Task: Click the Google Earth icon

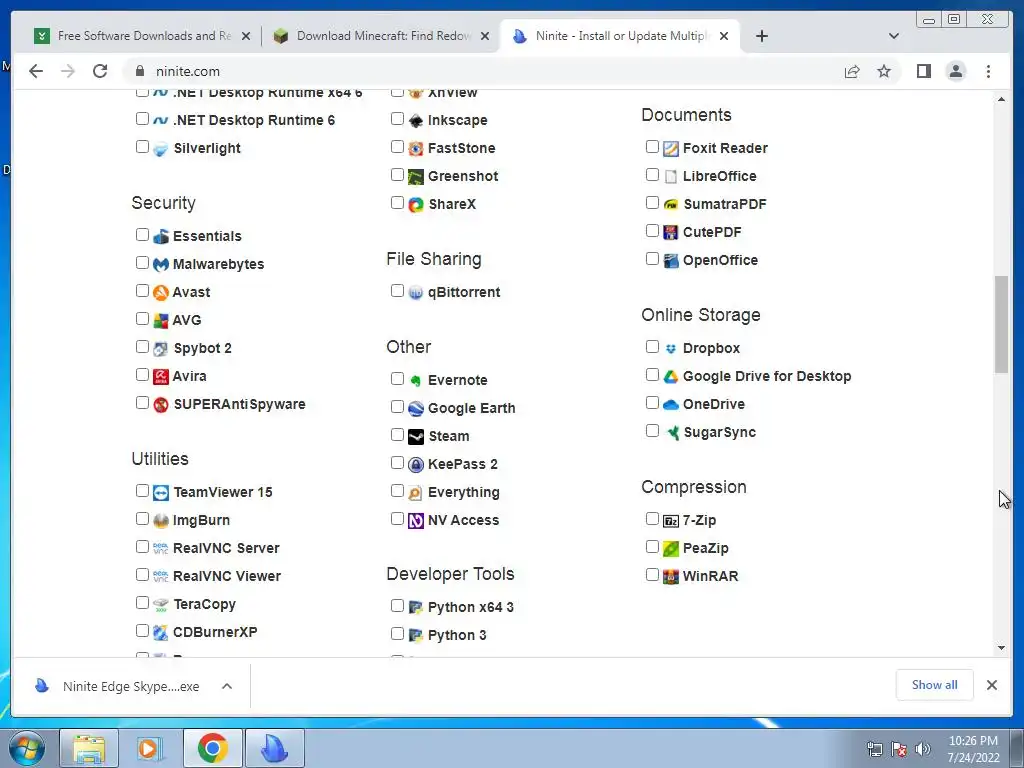Action: pos(416,409)
